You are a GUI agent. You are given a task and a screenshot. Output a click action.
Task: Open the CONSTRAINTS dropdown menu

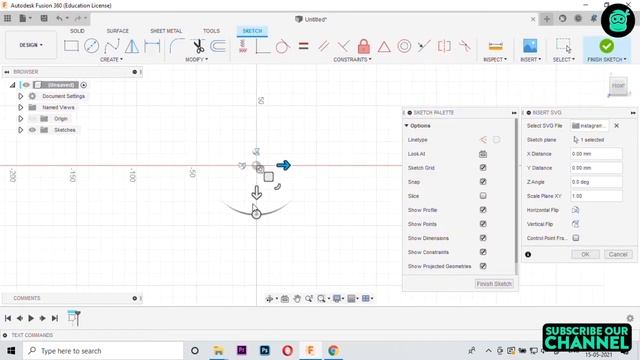pos(352,60)
